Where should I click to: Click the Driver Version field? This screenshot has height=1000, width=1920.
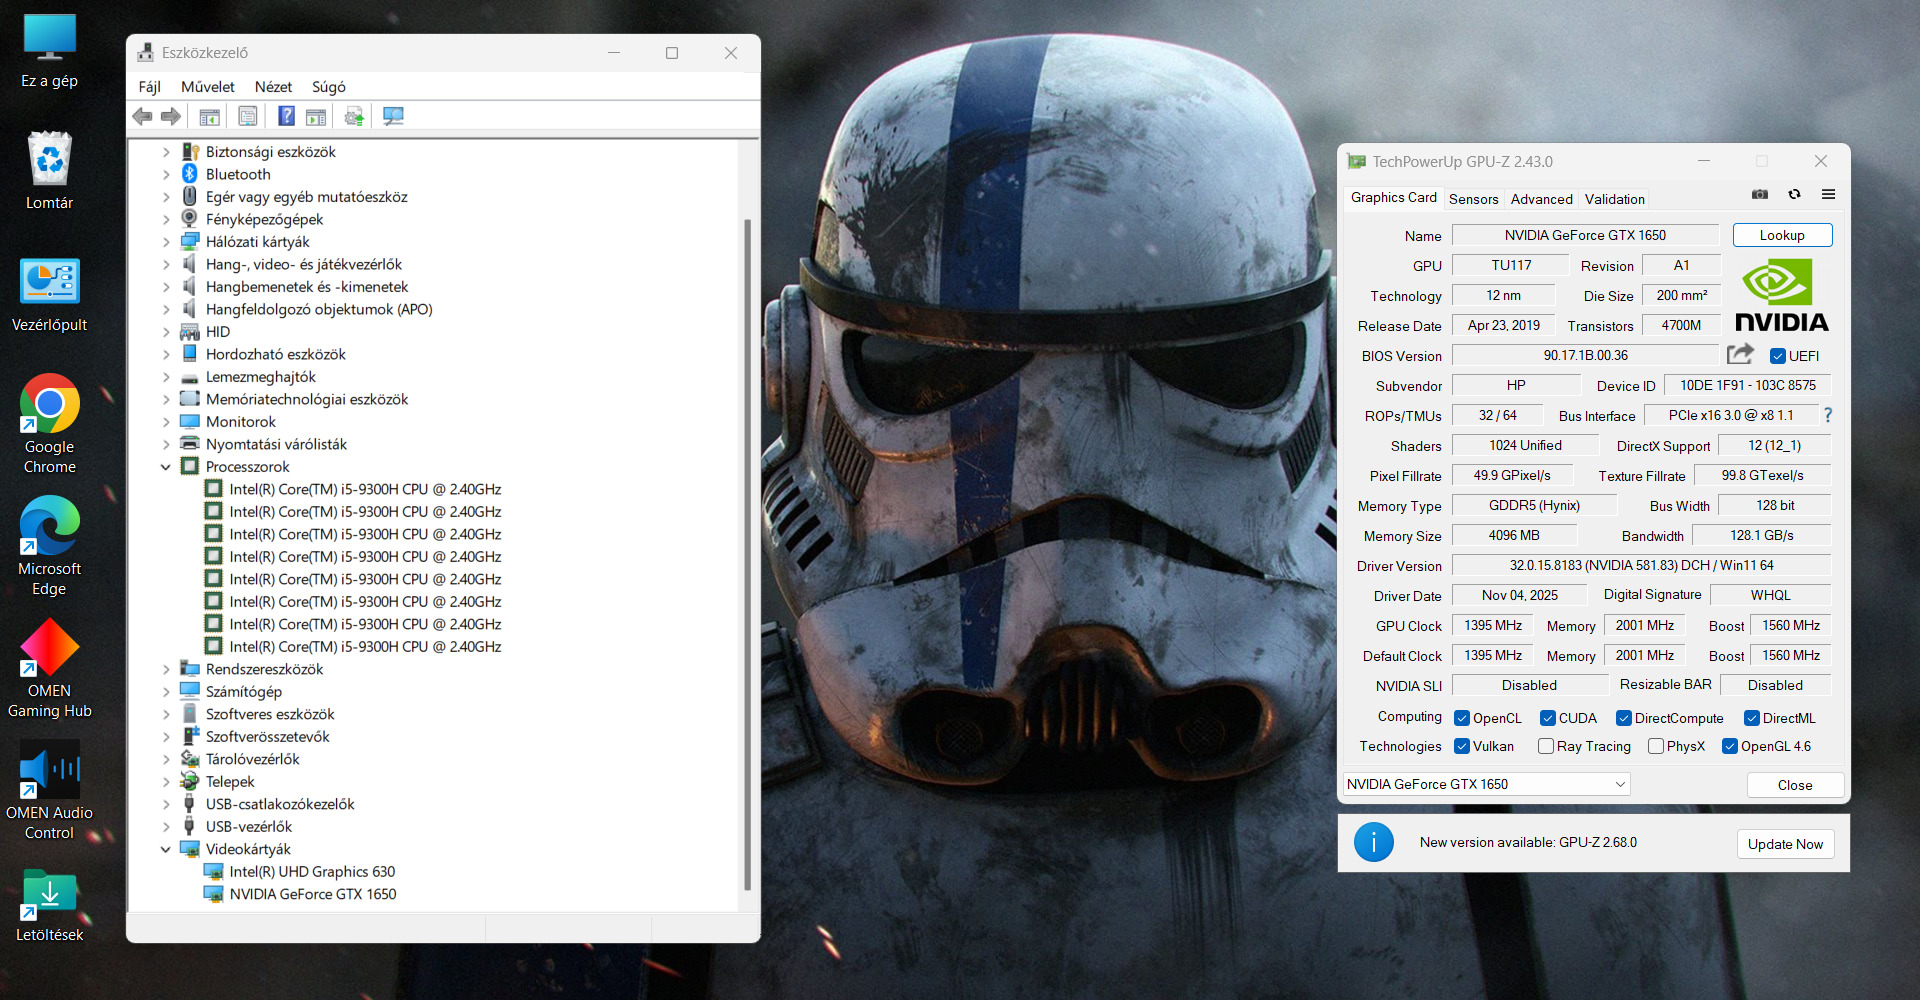pos(1641,565)
